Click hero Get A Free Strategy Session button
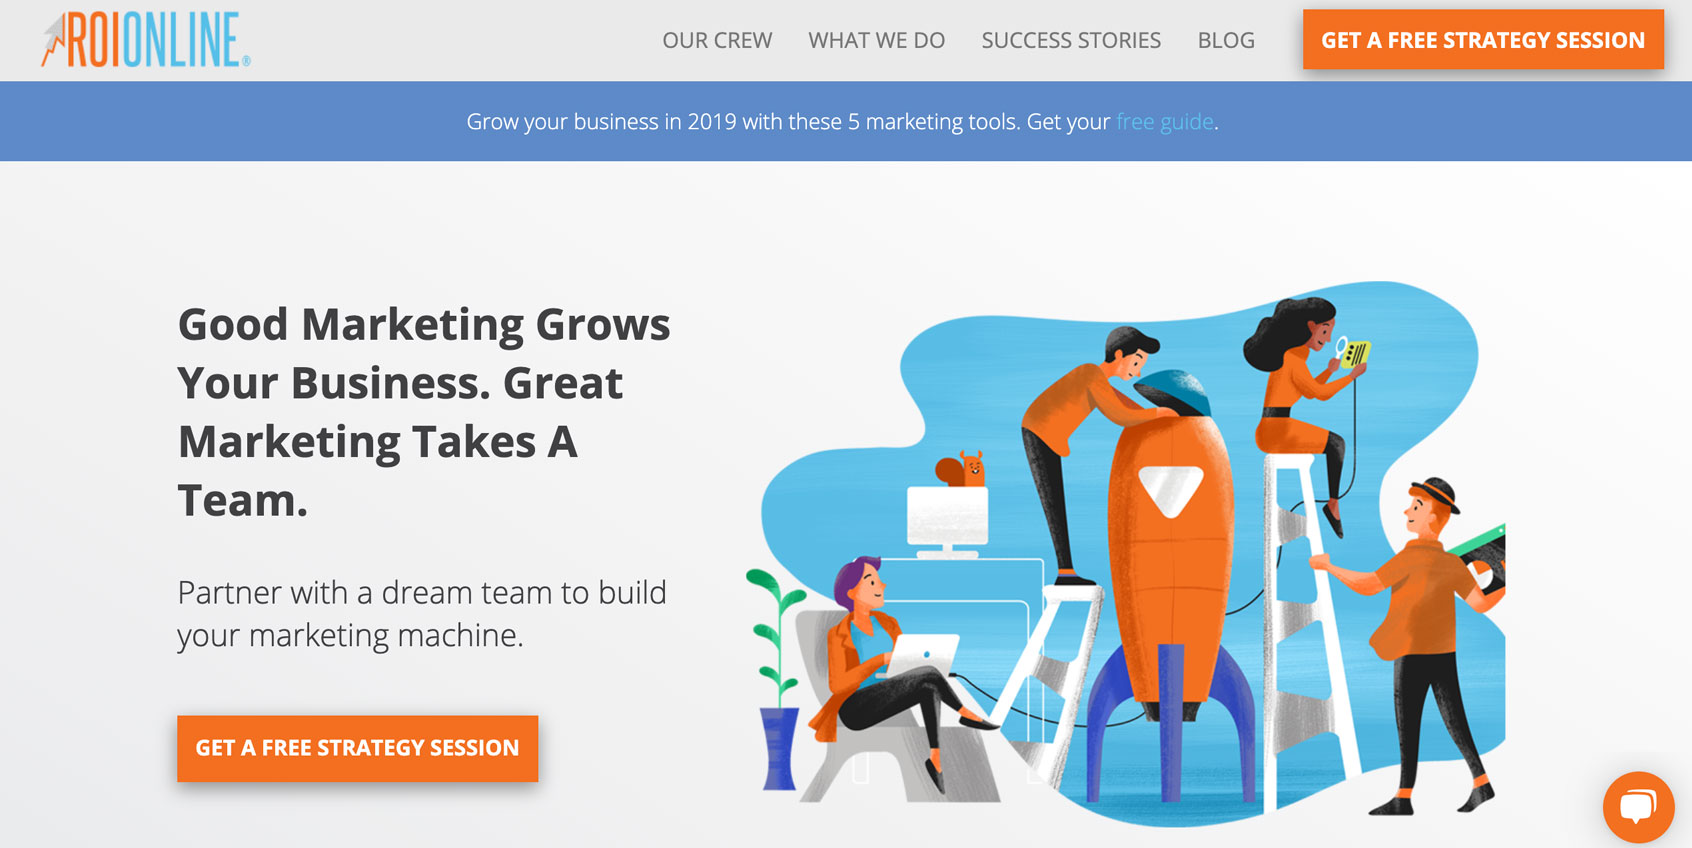The width and height of the screenshot is (1692, 848). click(357, 748)
